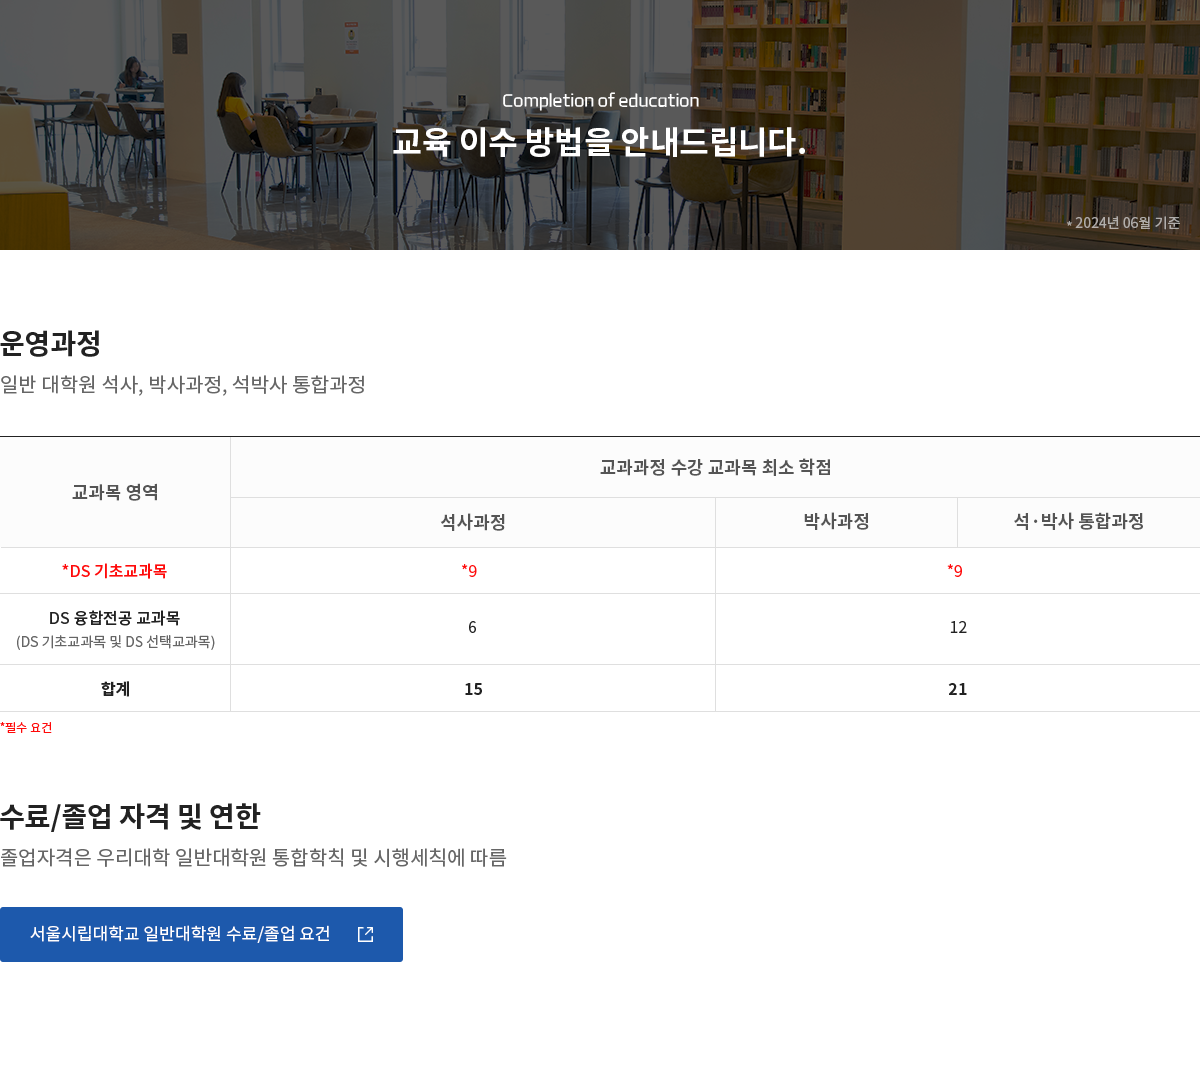Select the 교과목 영역 table header

[115, 492]
